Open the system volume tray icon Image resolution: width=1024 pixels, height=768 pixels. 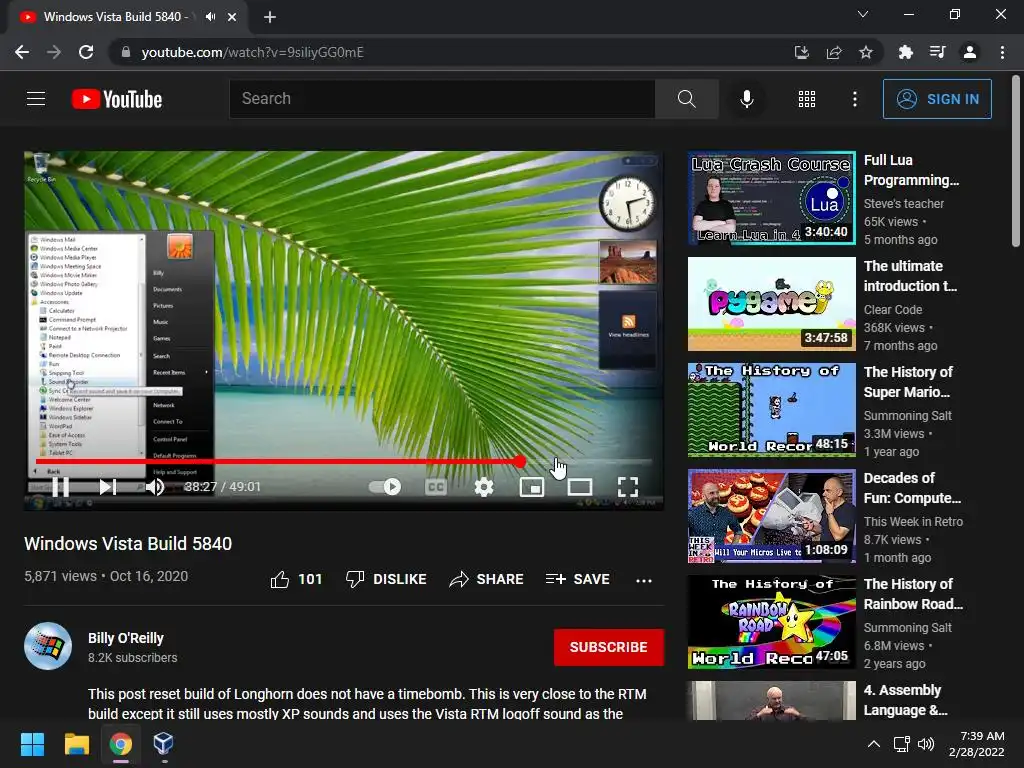tap(925, 744)
